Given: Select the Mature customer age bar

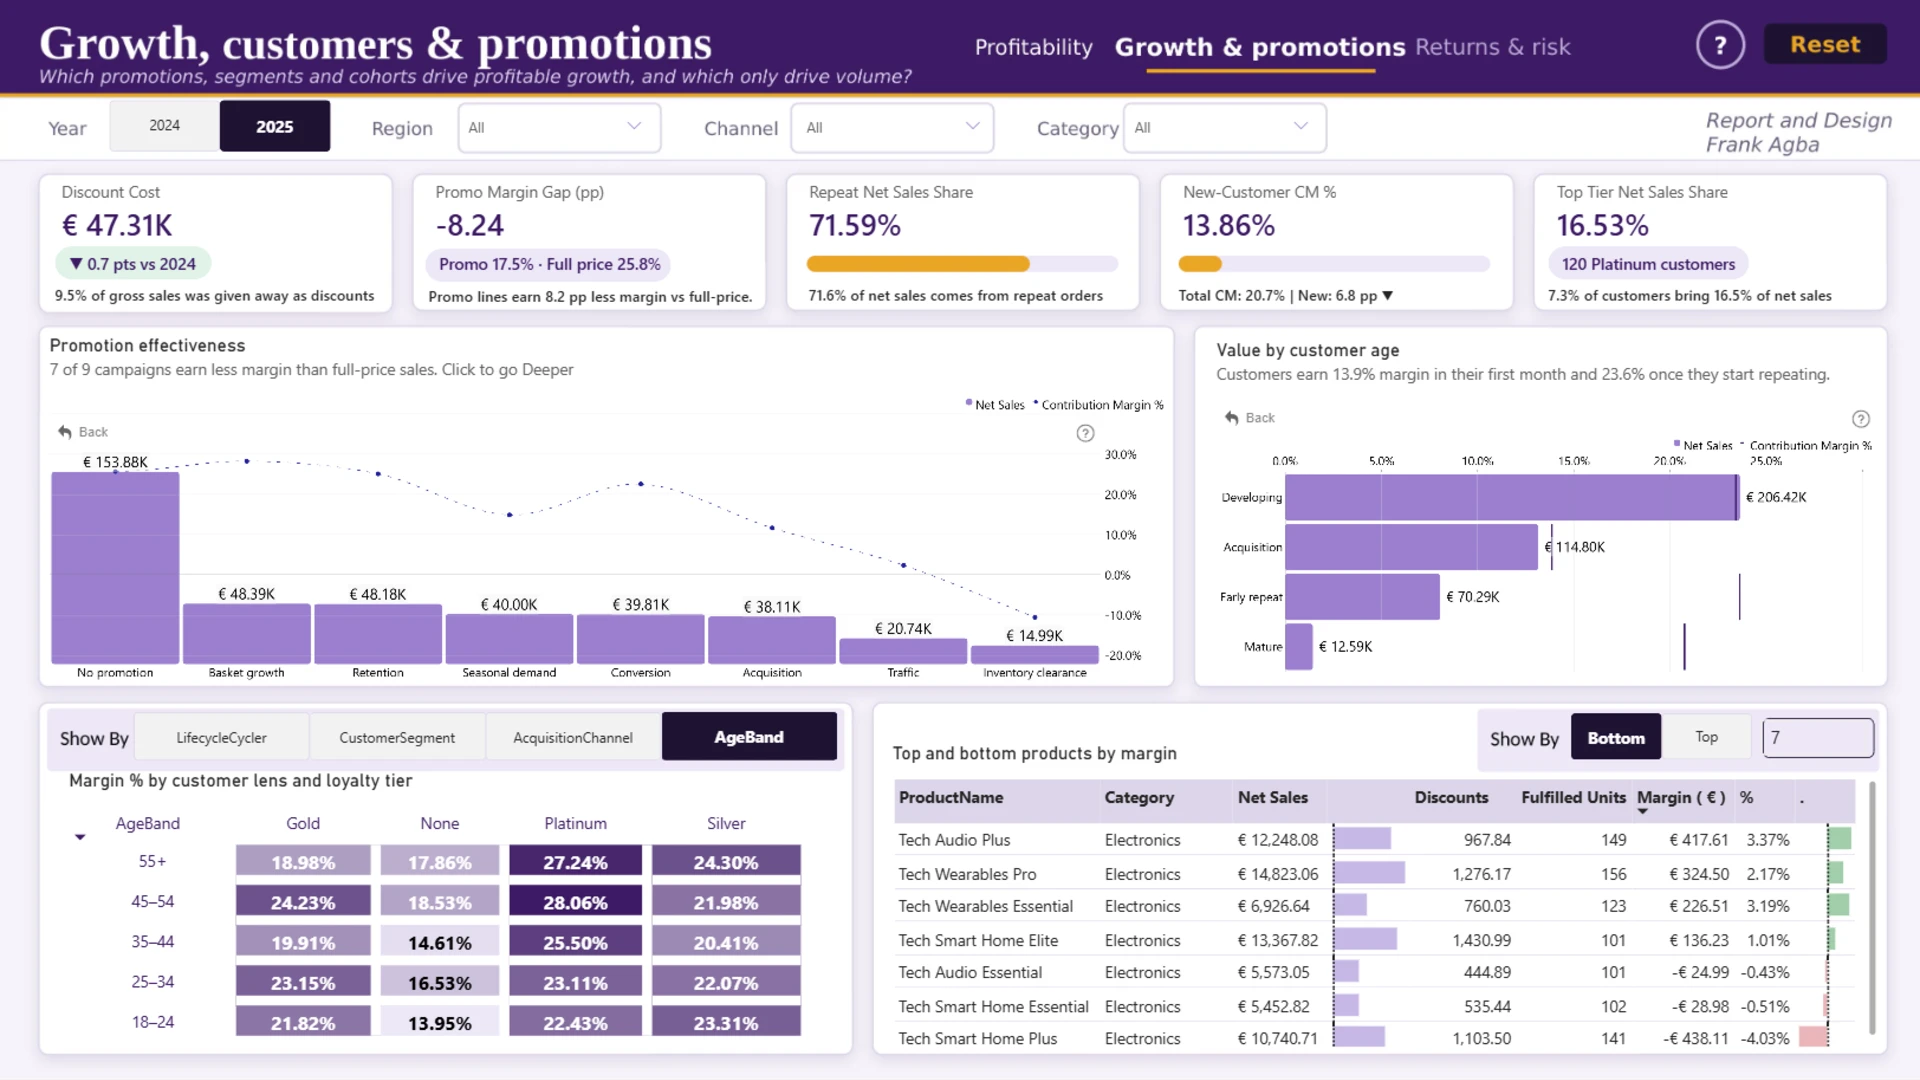Looking at the screenshot, I should (1299, 647).
